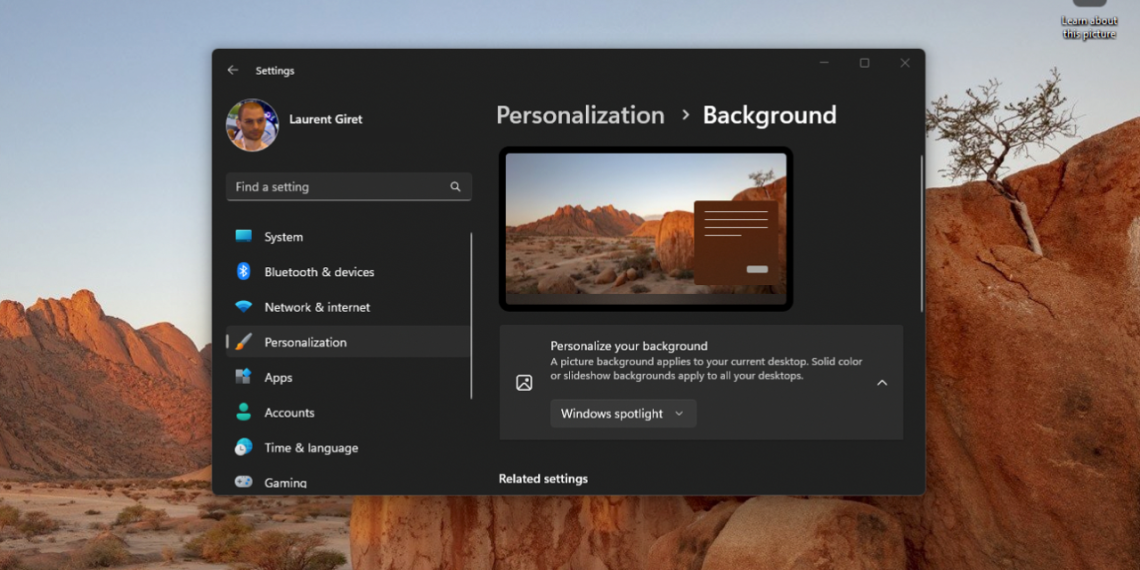Click the Accounts person icon
The height and width of the screenshot is (570, 1140).
(243, 412)
